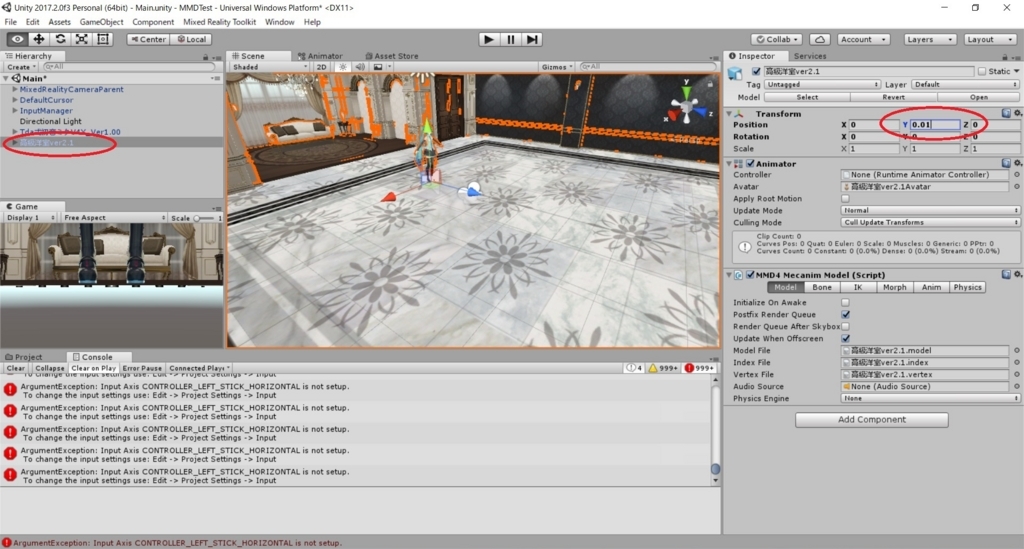The height and width of the screenshot is (549, 1024).
Task: Select the Rotate tool
Action: click(60, 39)
